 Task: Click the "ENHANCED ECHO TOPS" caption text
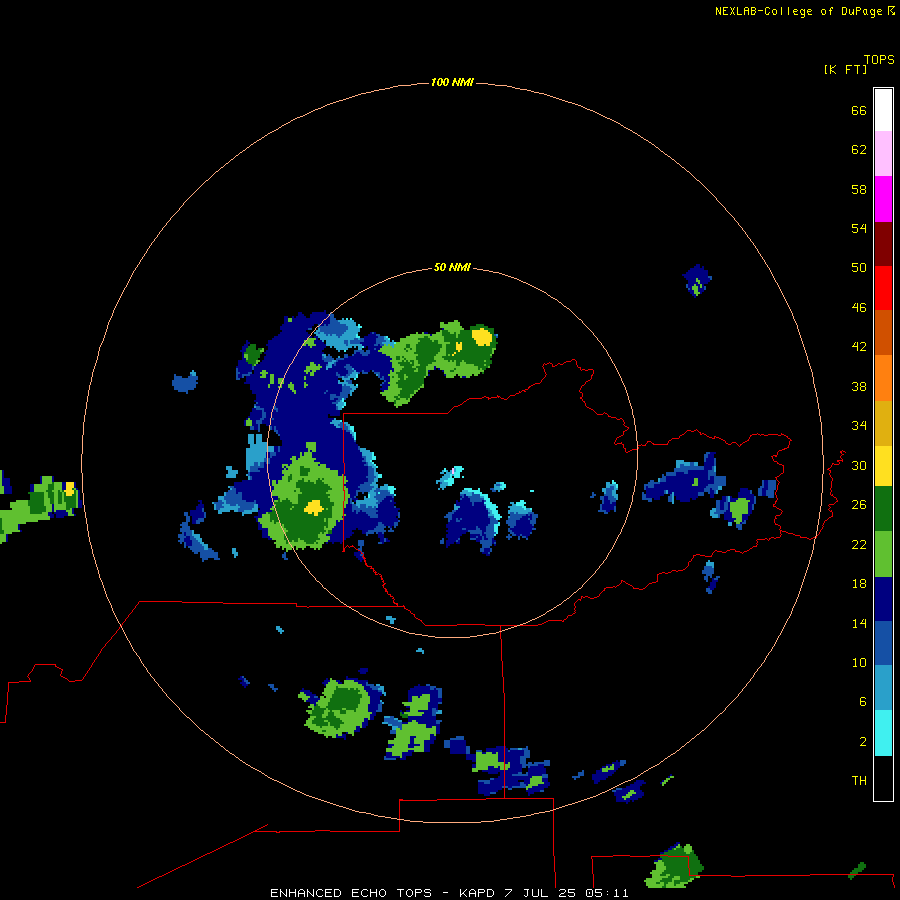point(351,893)
